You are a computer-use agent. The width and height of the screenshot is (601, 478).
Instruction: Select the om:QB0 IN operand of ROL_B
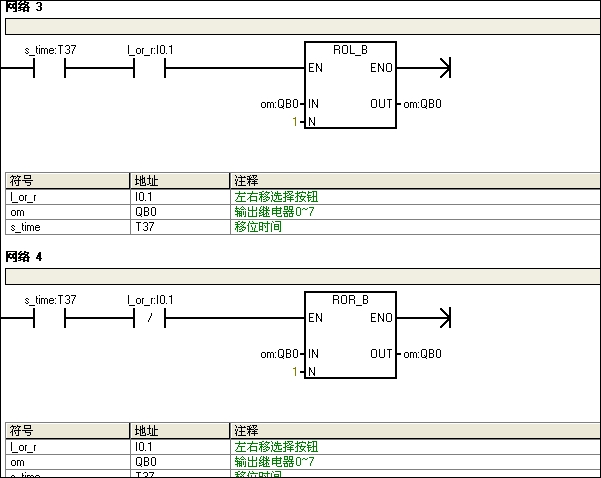point(279,103)
